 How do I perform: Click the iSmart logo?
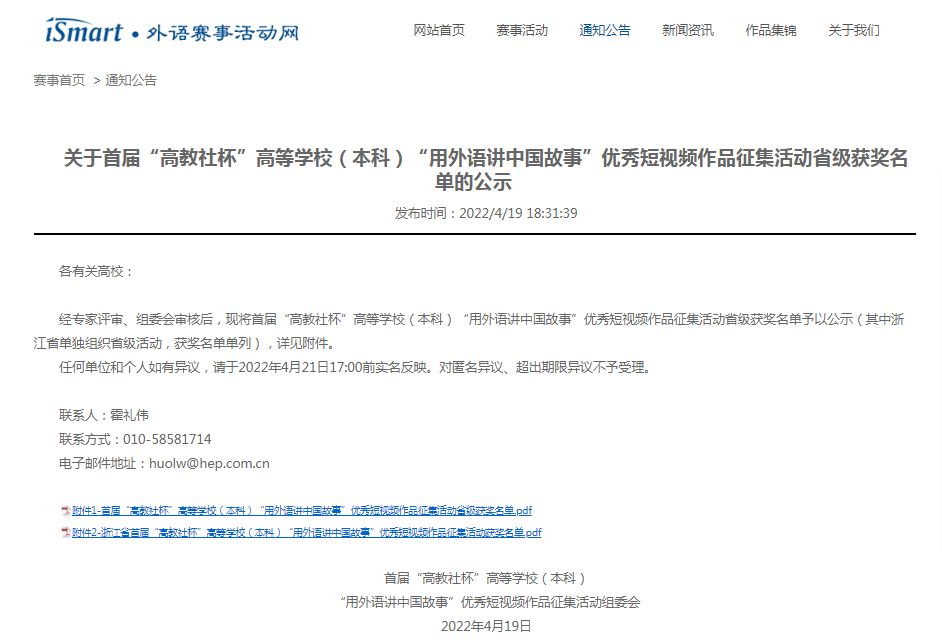pyautogui.click(x=171, y=31)
